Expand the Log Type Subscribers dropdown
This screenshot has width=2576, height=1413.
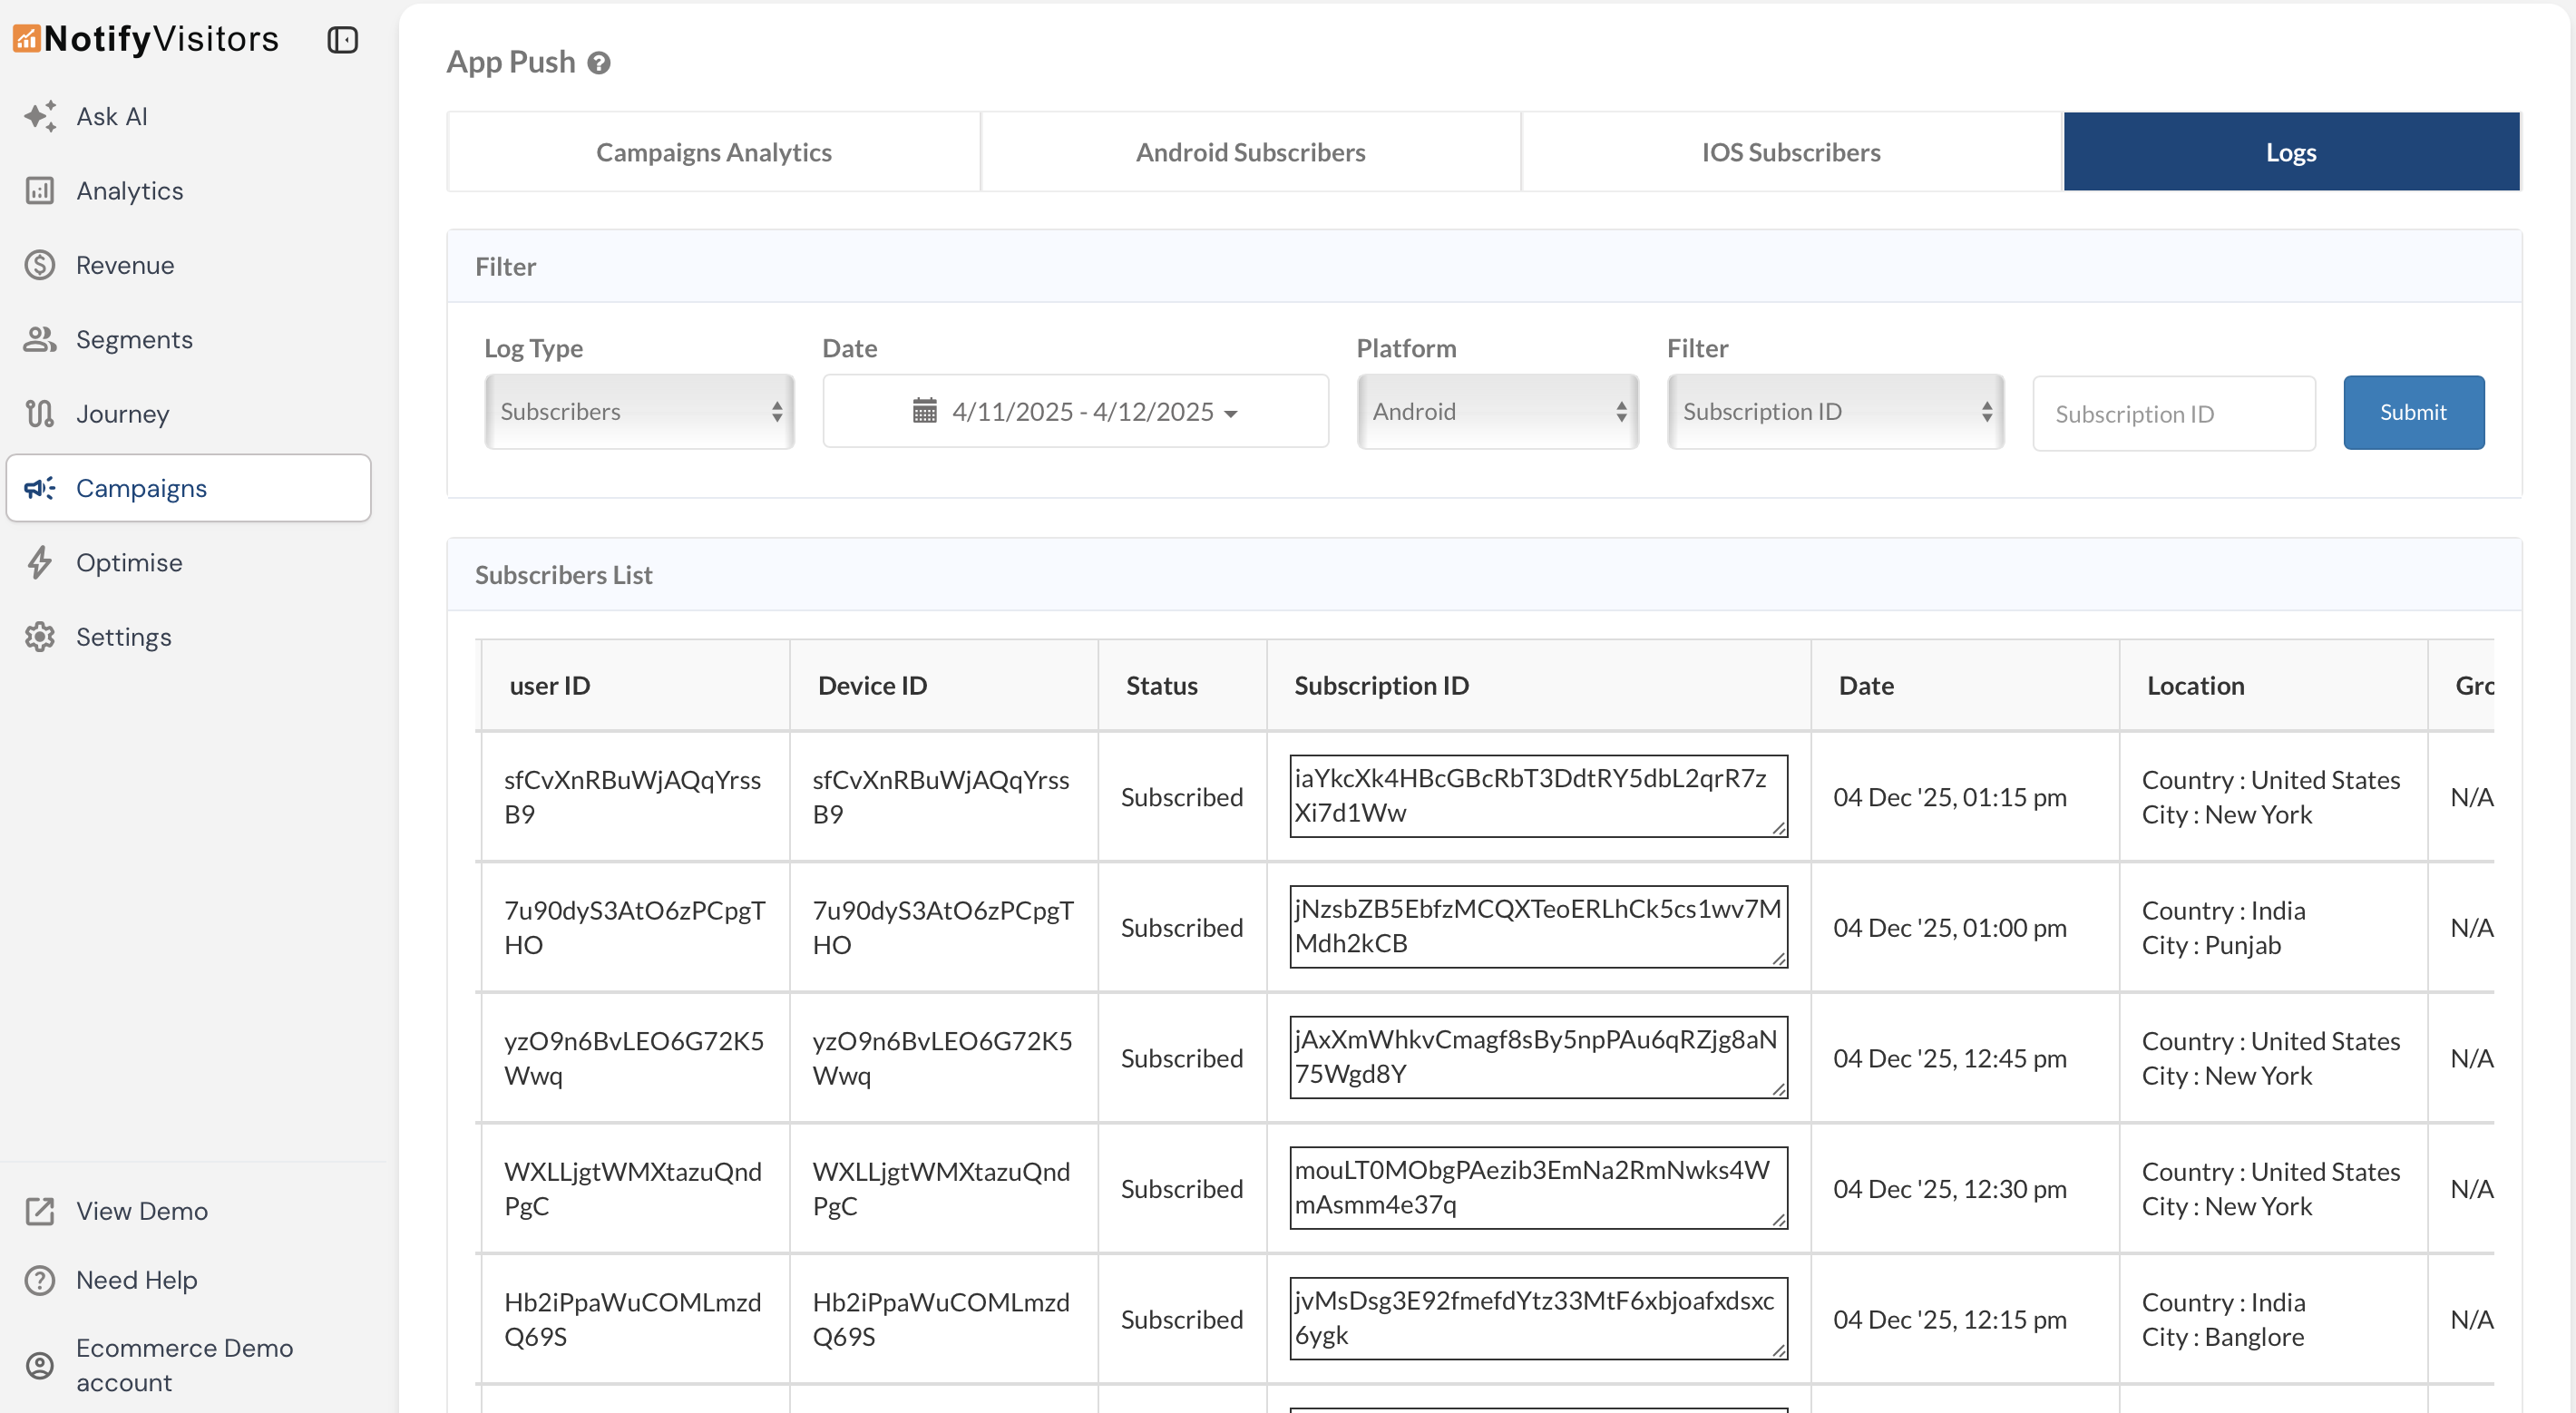click(x=639, y=412)
